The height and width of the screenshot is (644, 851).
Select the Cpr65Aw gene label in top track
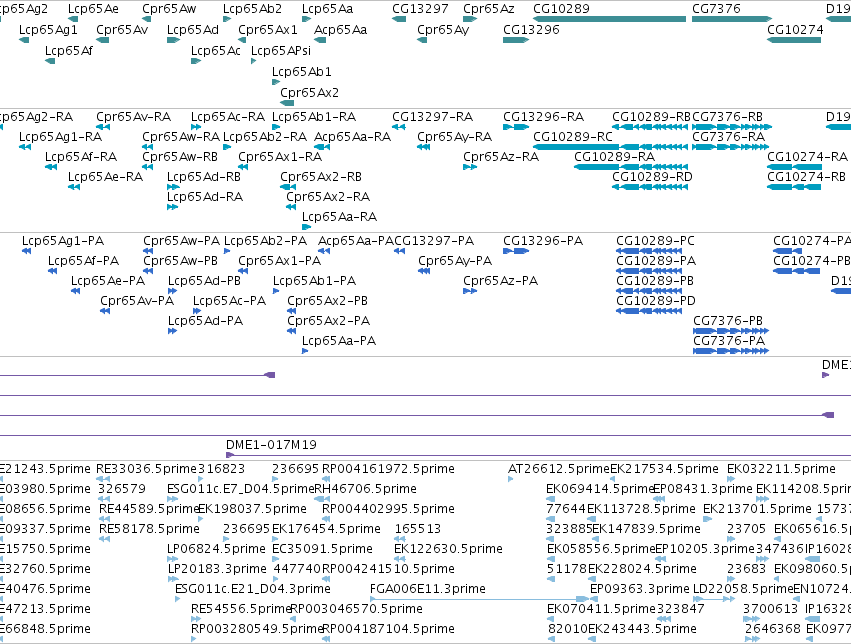(169, 9)
